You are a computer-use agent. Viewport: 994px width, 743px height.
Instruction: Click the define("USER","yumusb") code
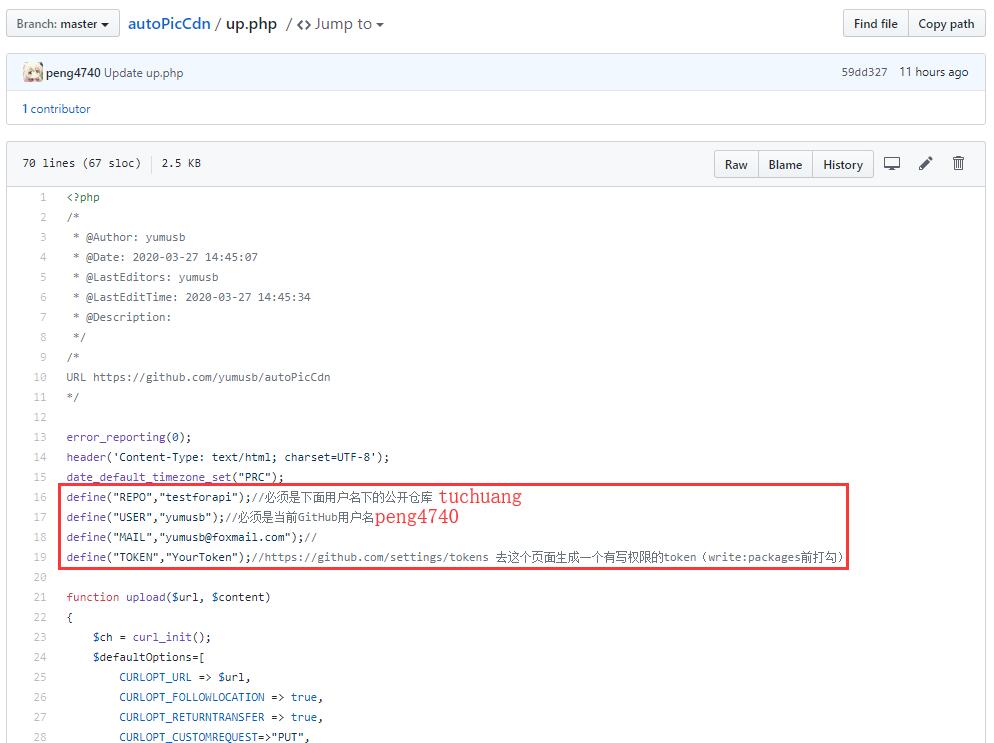coord(145,517)
